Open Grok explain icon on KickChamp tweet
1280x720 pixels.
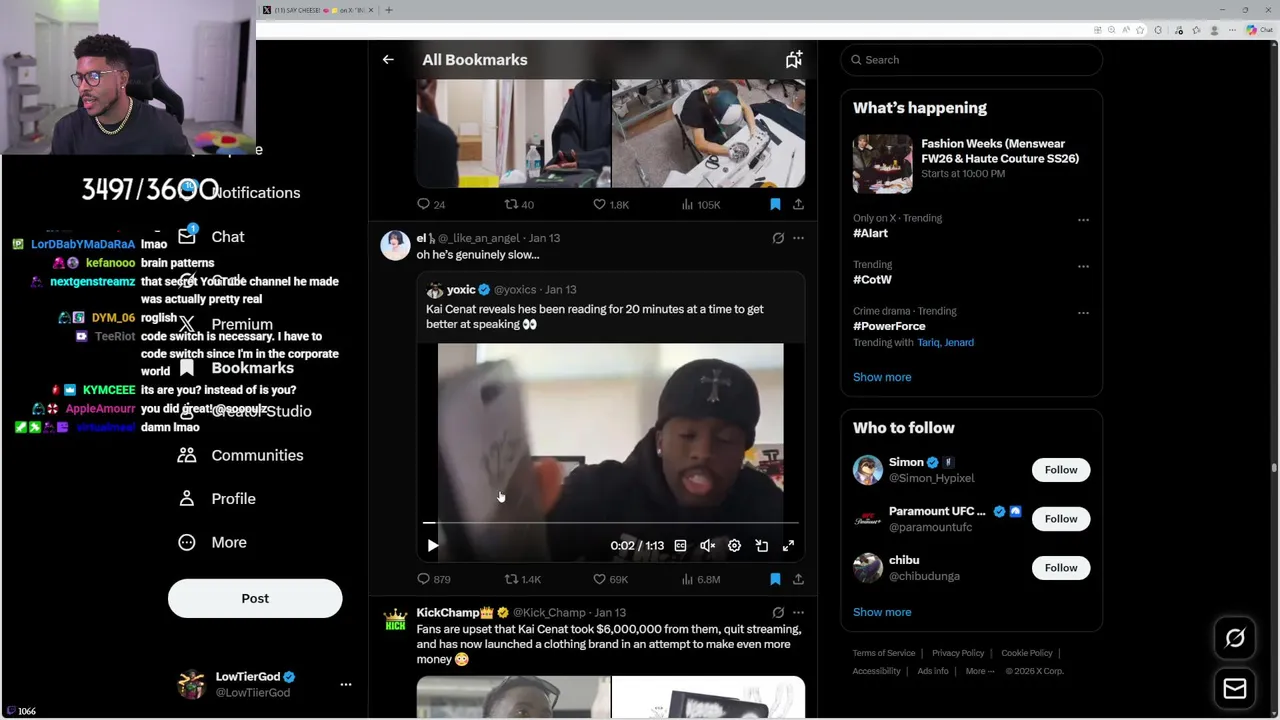[x=778, y=612]
